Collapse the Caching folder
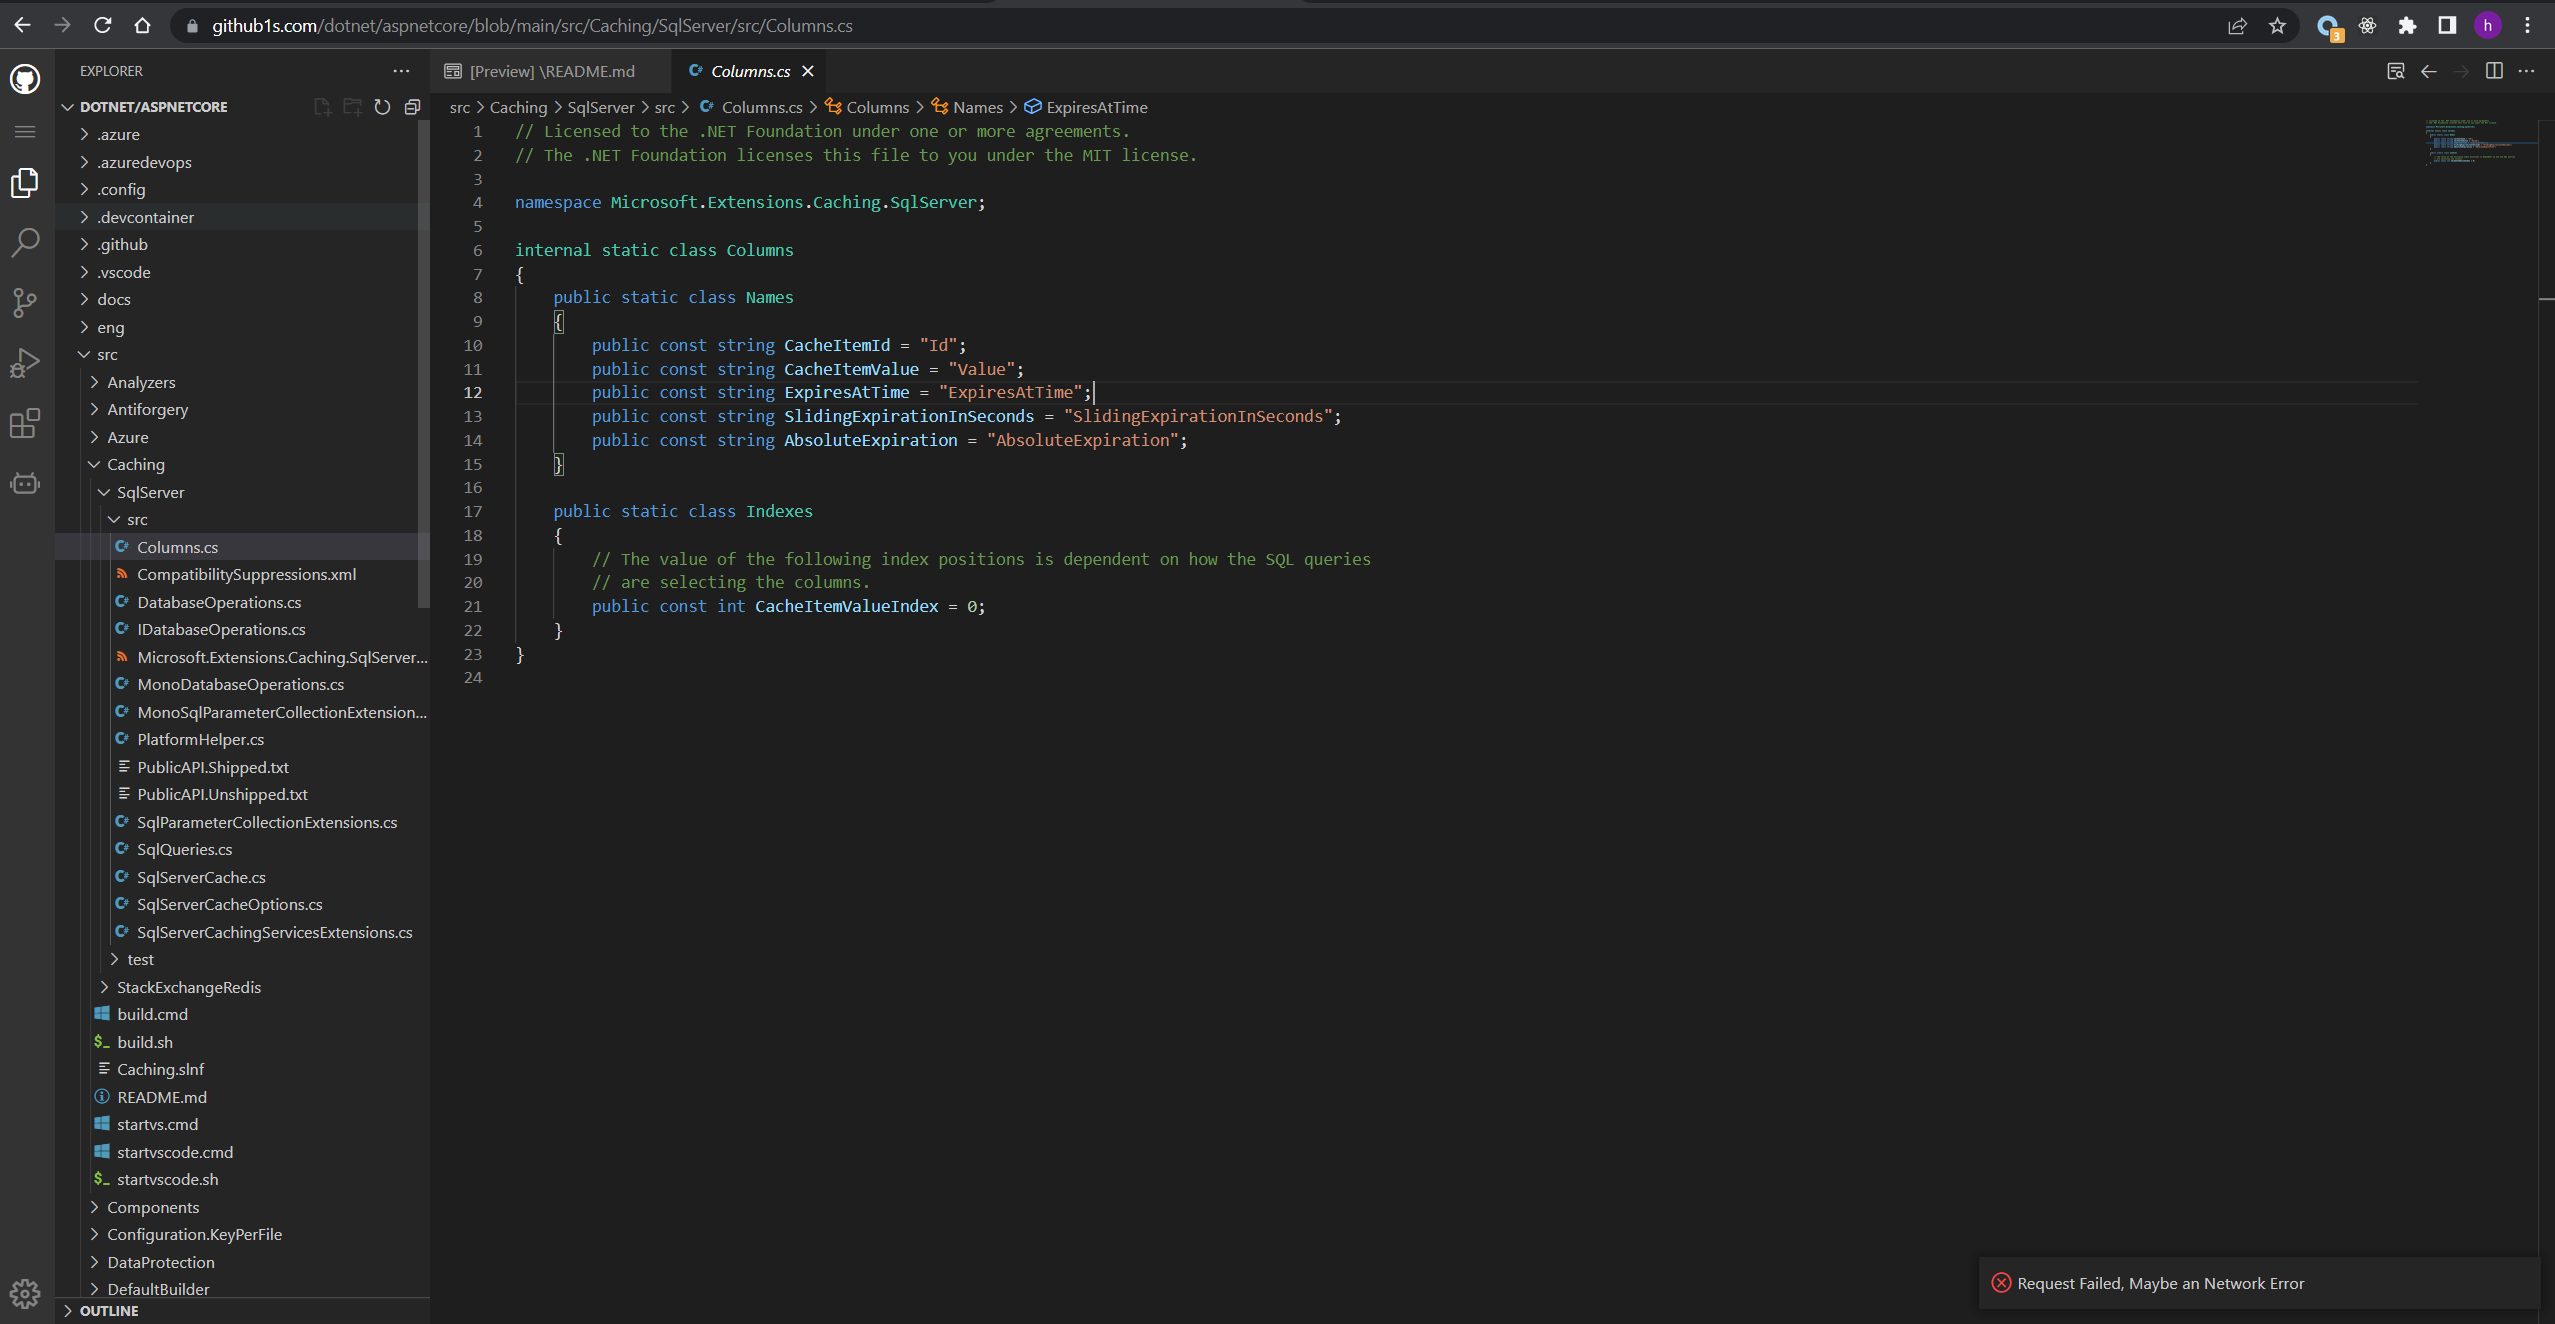Viewport: 2555px width, 1324px height. [242, 464]
